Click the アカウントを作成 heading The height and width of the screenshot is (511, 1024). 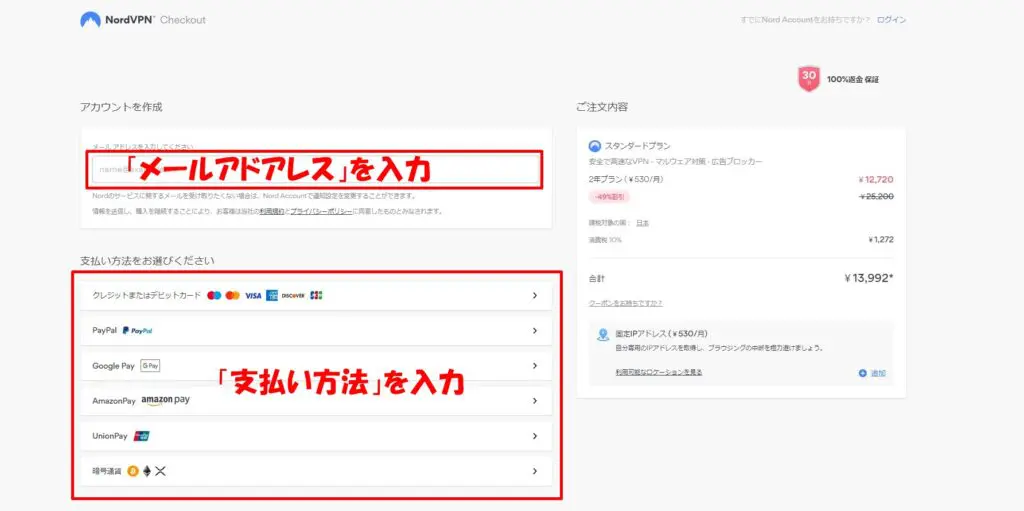121,107
